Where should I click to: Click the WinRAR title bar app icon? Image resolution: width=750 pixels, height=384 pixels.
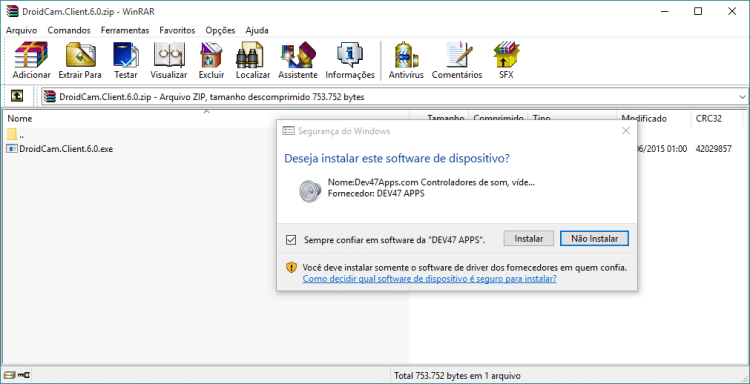(12, 11)
